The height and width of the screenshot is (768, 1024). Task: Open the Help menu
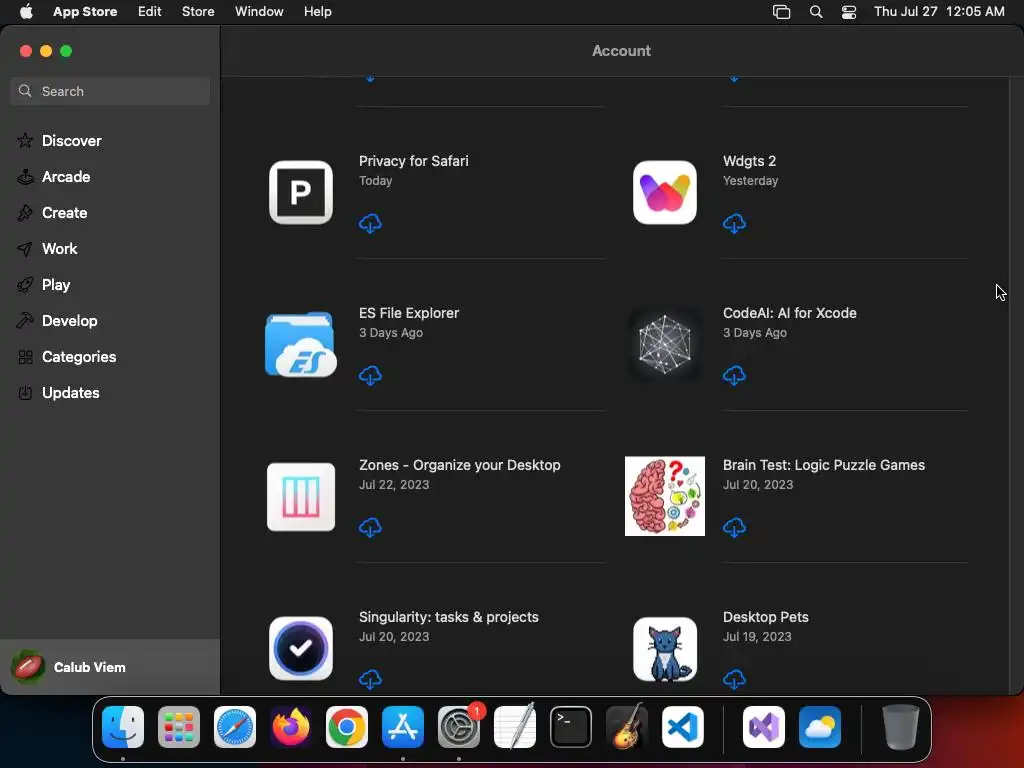[x=317, y=11]
